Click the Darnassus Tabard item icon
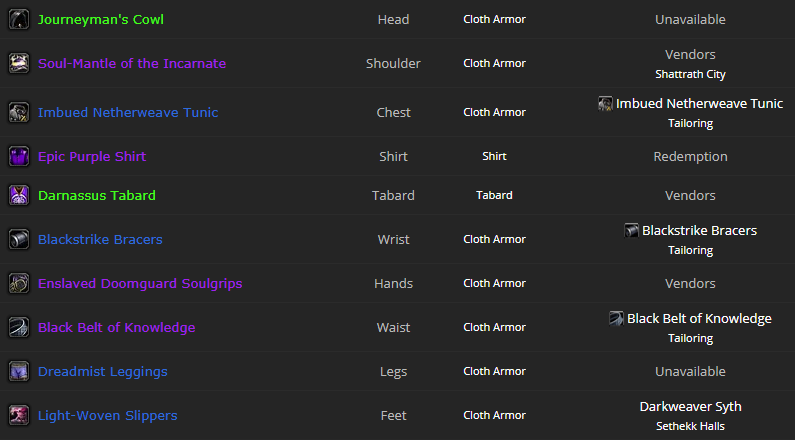This screenshot has width=795, height=440. [x=18, y=196]
